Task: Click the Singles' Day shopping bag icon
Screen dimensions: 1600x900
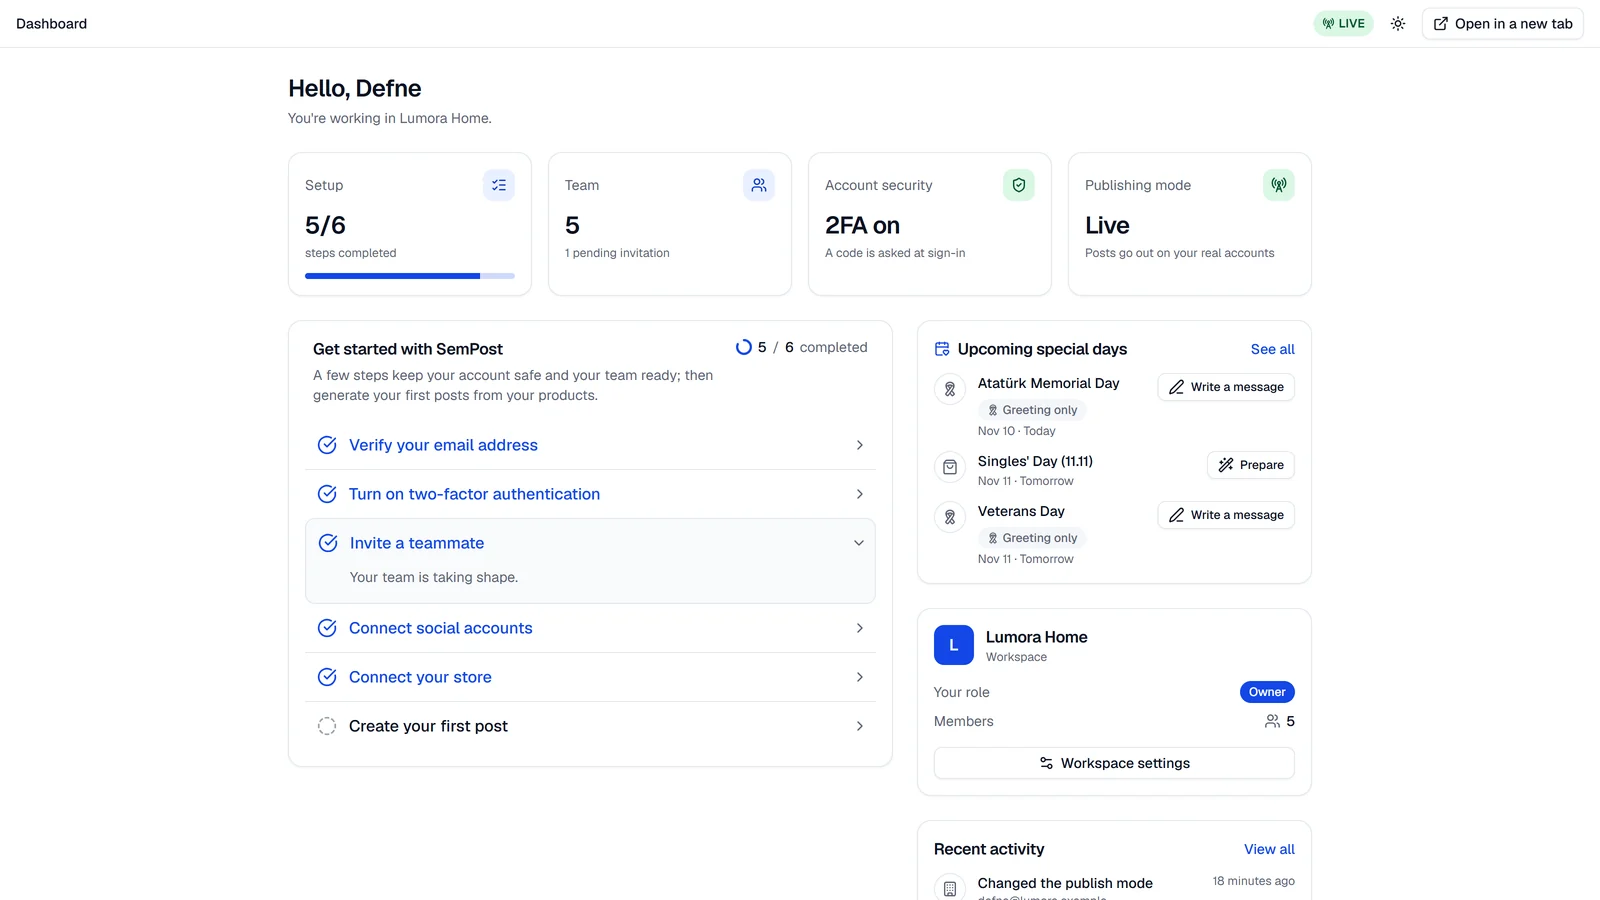Action: [x=950, y=467]
